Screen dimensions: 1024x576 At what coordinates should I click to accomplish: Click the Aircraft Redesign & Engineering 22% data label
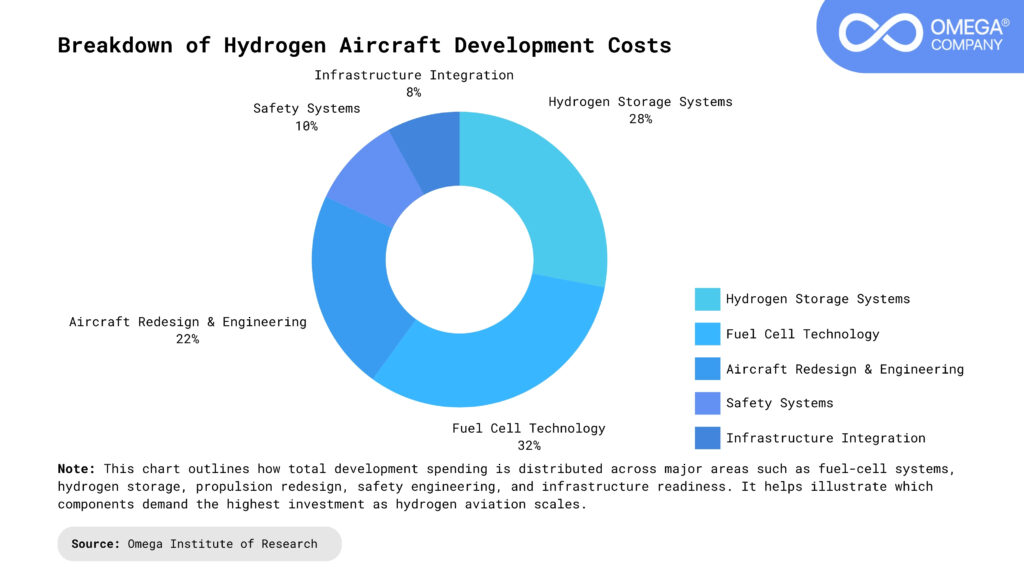click(x=188, y=330)
